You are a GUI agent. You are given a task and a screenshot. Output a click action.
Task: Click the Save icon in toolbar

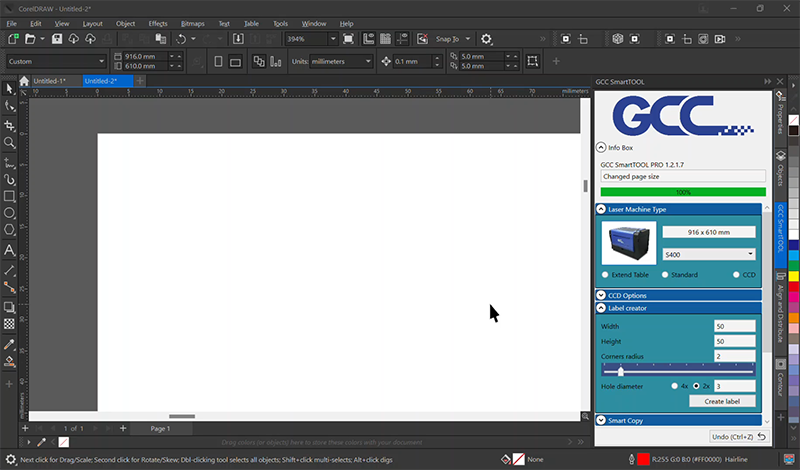57,38
